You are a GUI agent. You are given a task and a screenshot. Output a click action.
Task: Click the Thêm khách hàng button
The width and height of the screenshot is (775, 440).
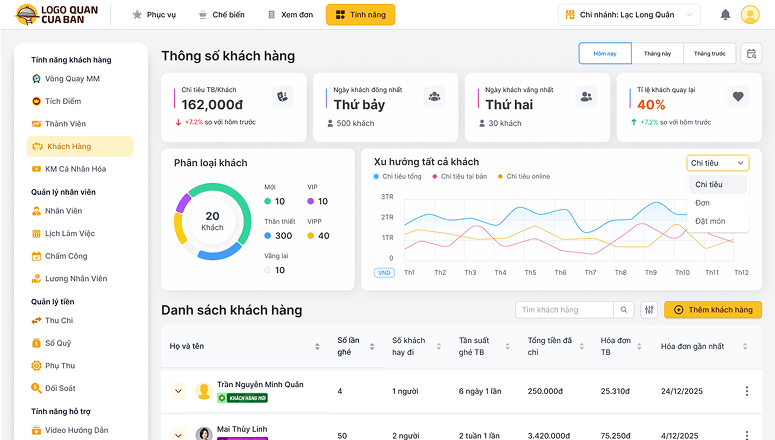[x=712, y=310]
